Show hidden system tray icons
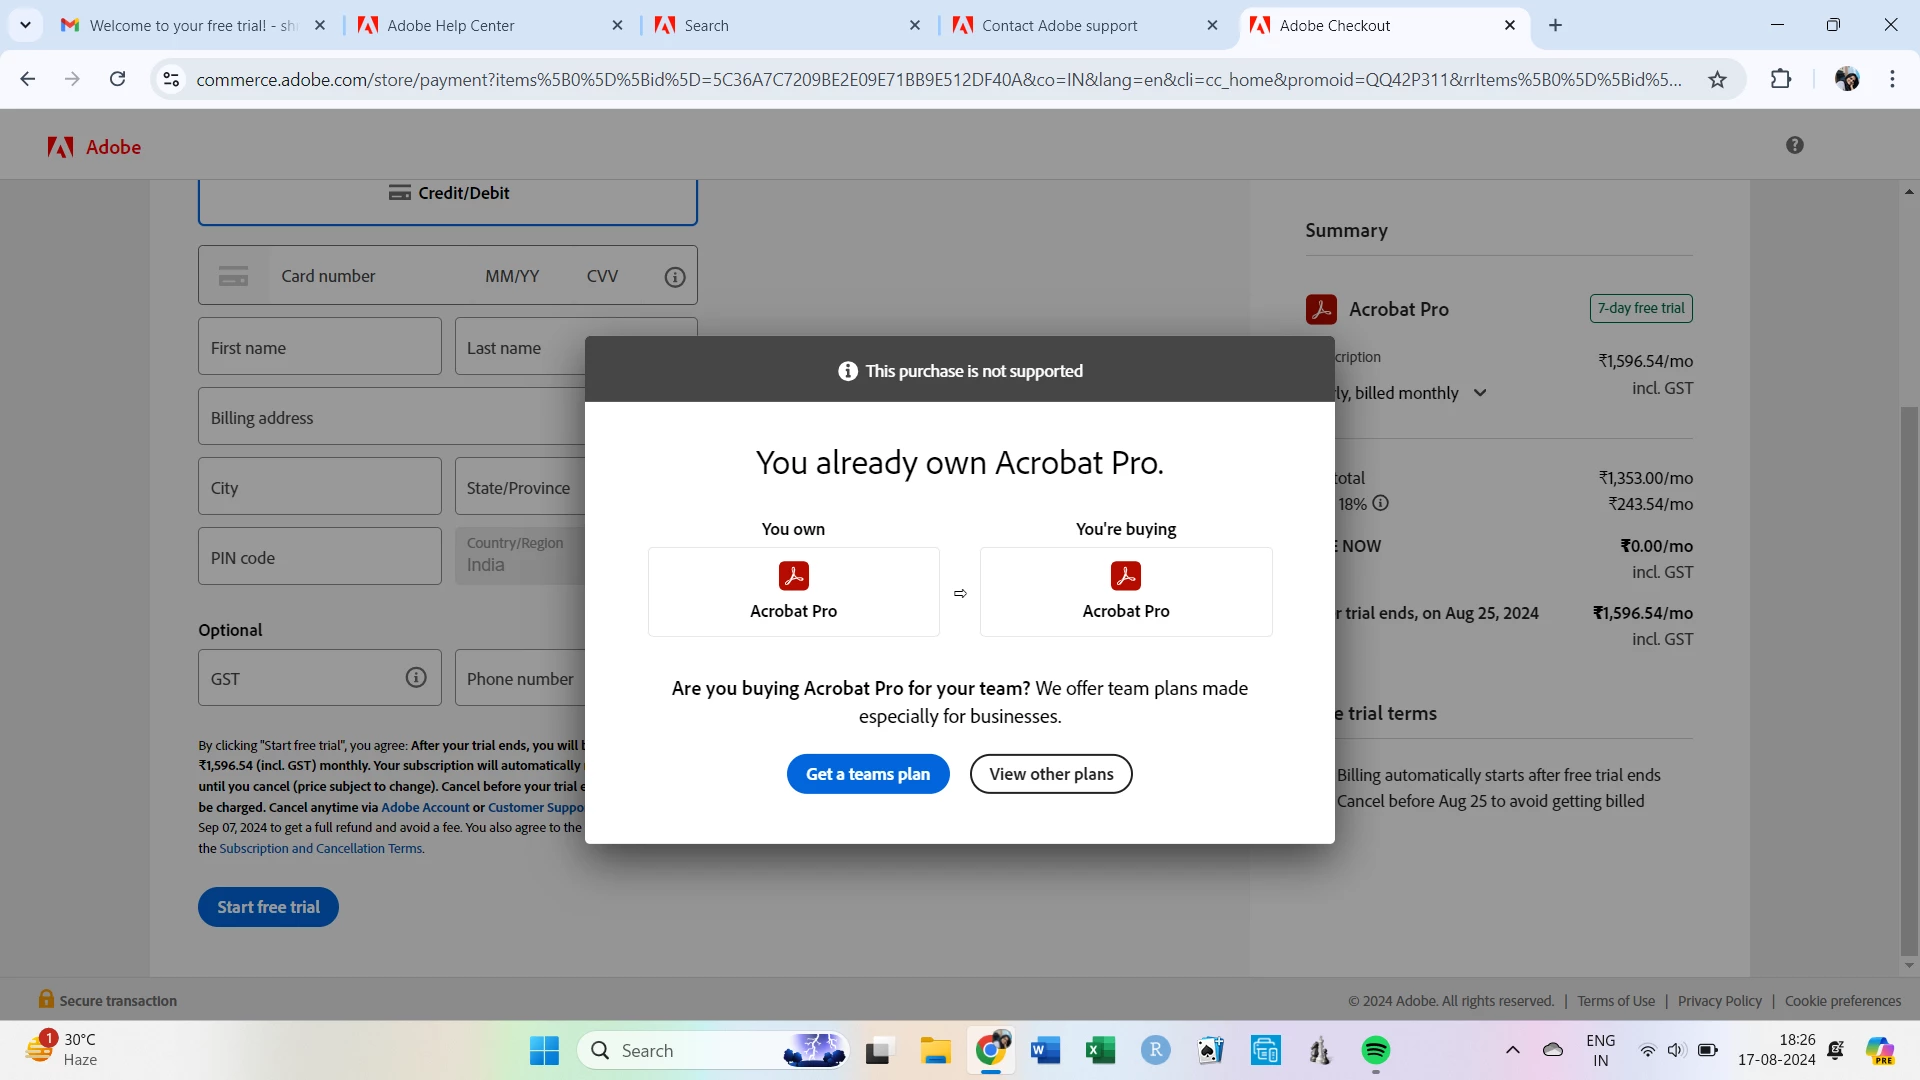 click(1512, 1050)
